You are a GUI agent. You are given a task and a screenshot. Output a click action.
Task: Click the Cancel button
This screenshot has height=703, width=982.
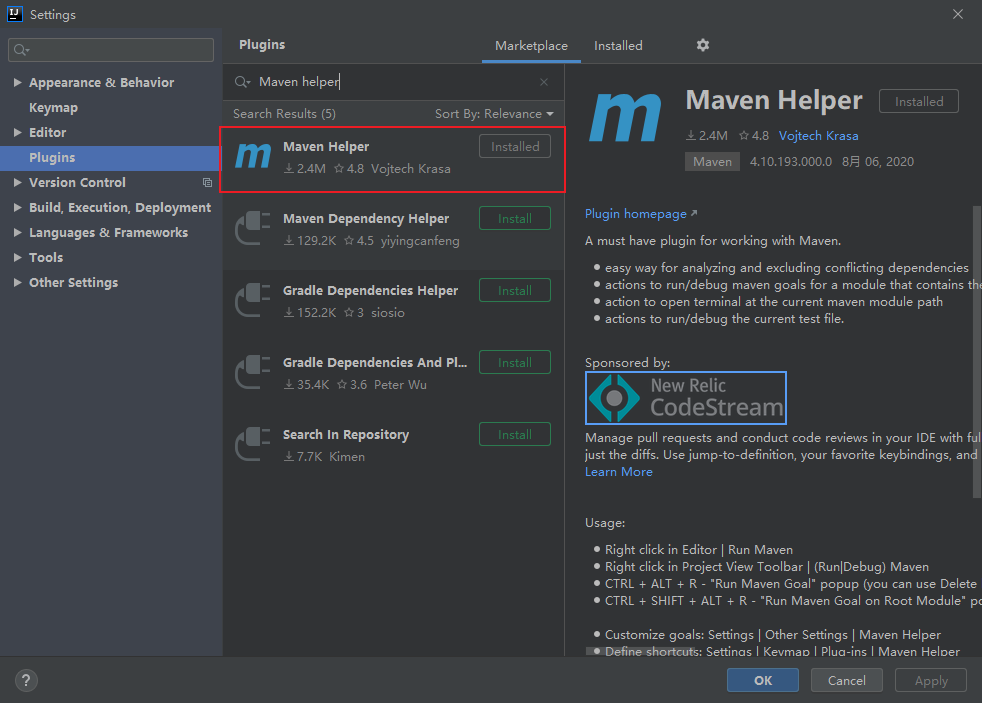[x=847, y=680]
